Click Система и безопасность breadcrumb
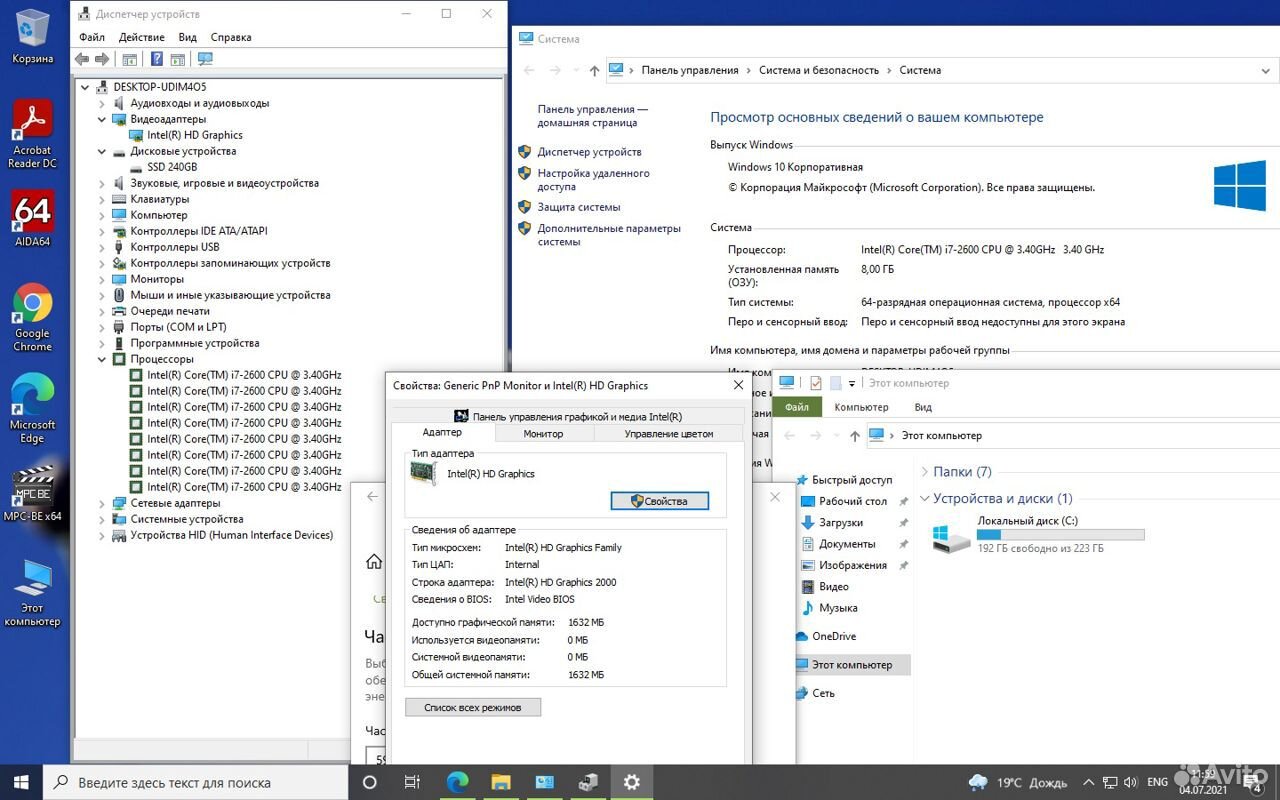 819,70
